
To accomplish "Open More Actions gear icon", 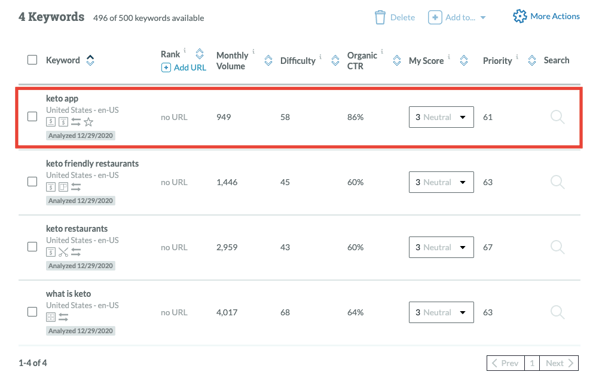I will [x=519, y=16].
